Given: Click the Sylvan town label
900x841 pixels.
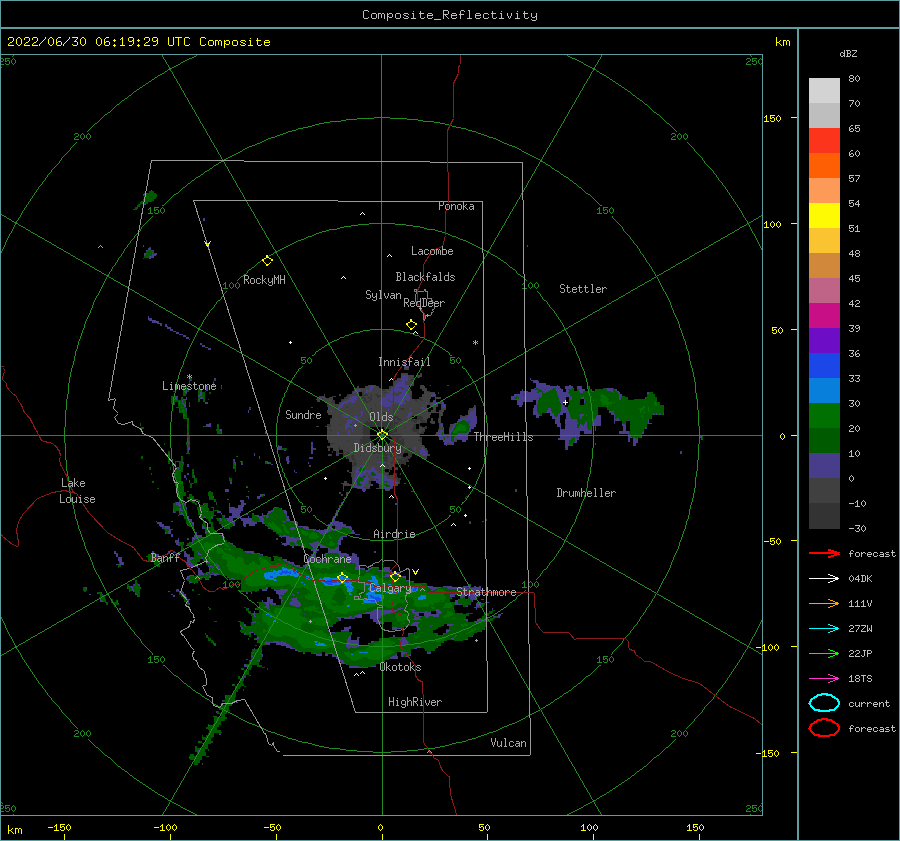Looking at the screenshot, I should pyautogui.click(x=383, y=295).
